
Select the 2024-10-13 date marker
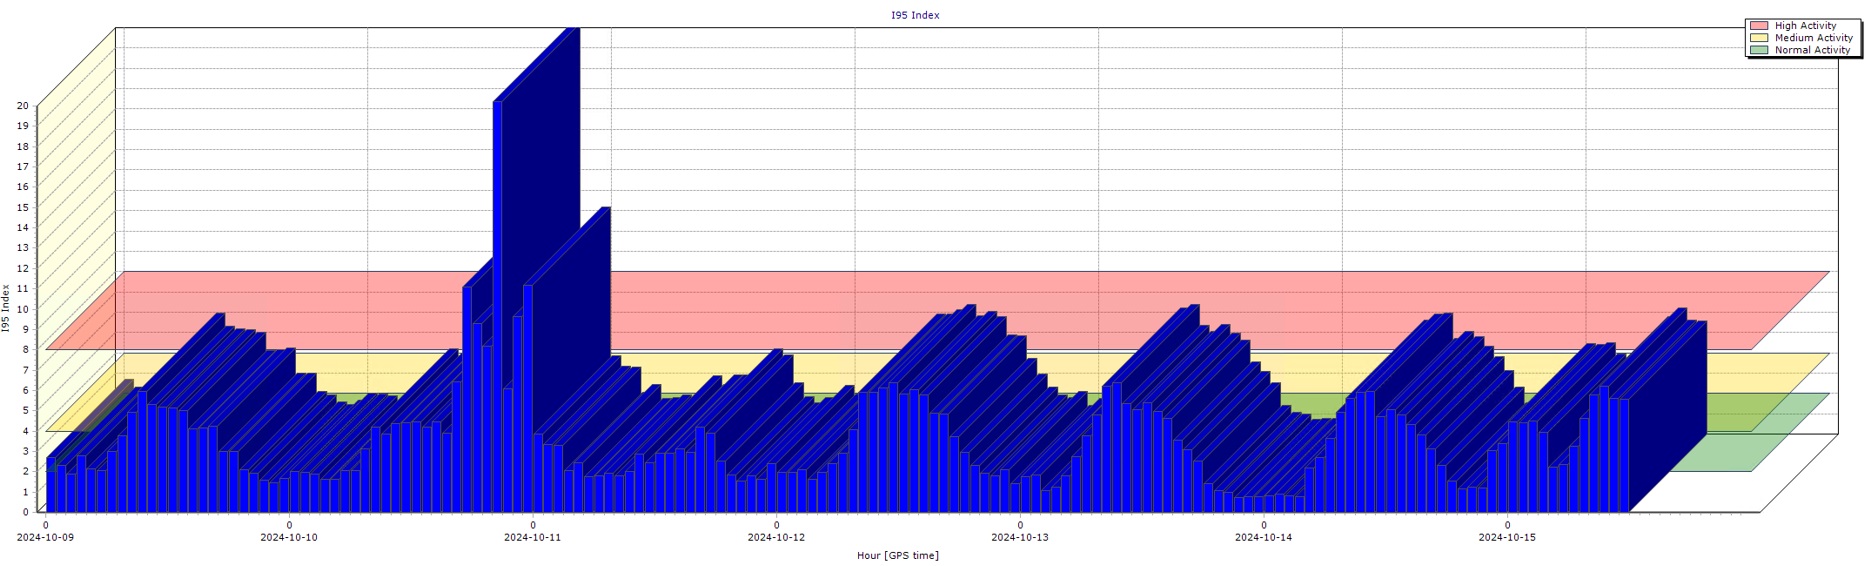coord(1020,537)
